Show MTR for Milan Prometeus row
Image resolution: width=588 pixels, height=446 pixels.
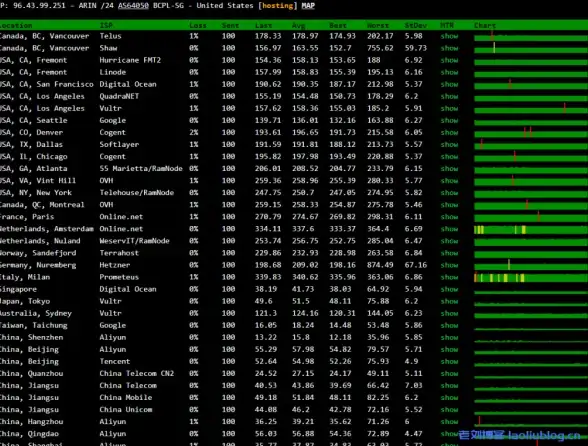[x=449, y=277]
